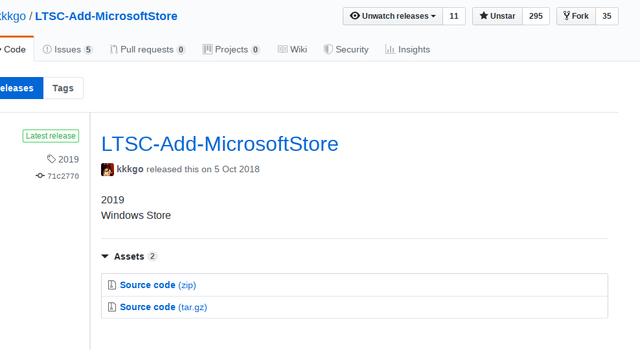Open the Issues tab
This screenshot has width=640, height=360.
click(x=67, y=49)
